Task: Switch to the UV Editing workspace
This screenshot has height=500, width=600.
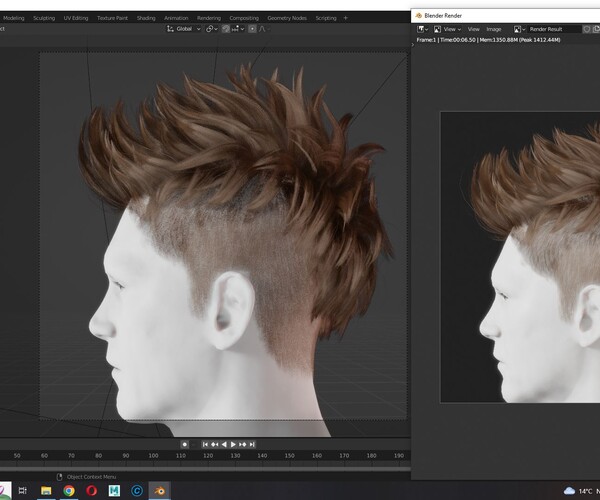Action: click(75, 18)
